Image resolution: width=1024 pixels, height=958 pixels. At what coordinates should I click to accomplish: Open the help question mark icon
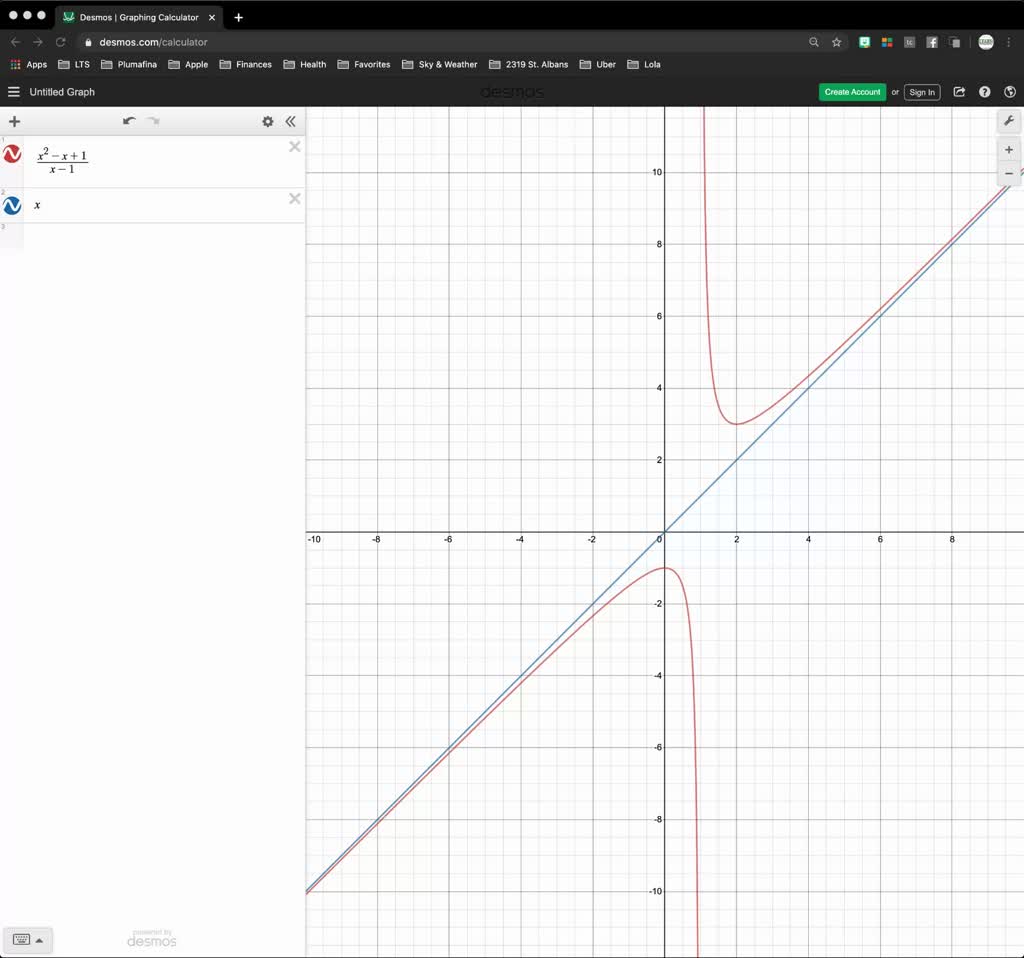point(984,91)
